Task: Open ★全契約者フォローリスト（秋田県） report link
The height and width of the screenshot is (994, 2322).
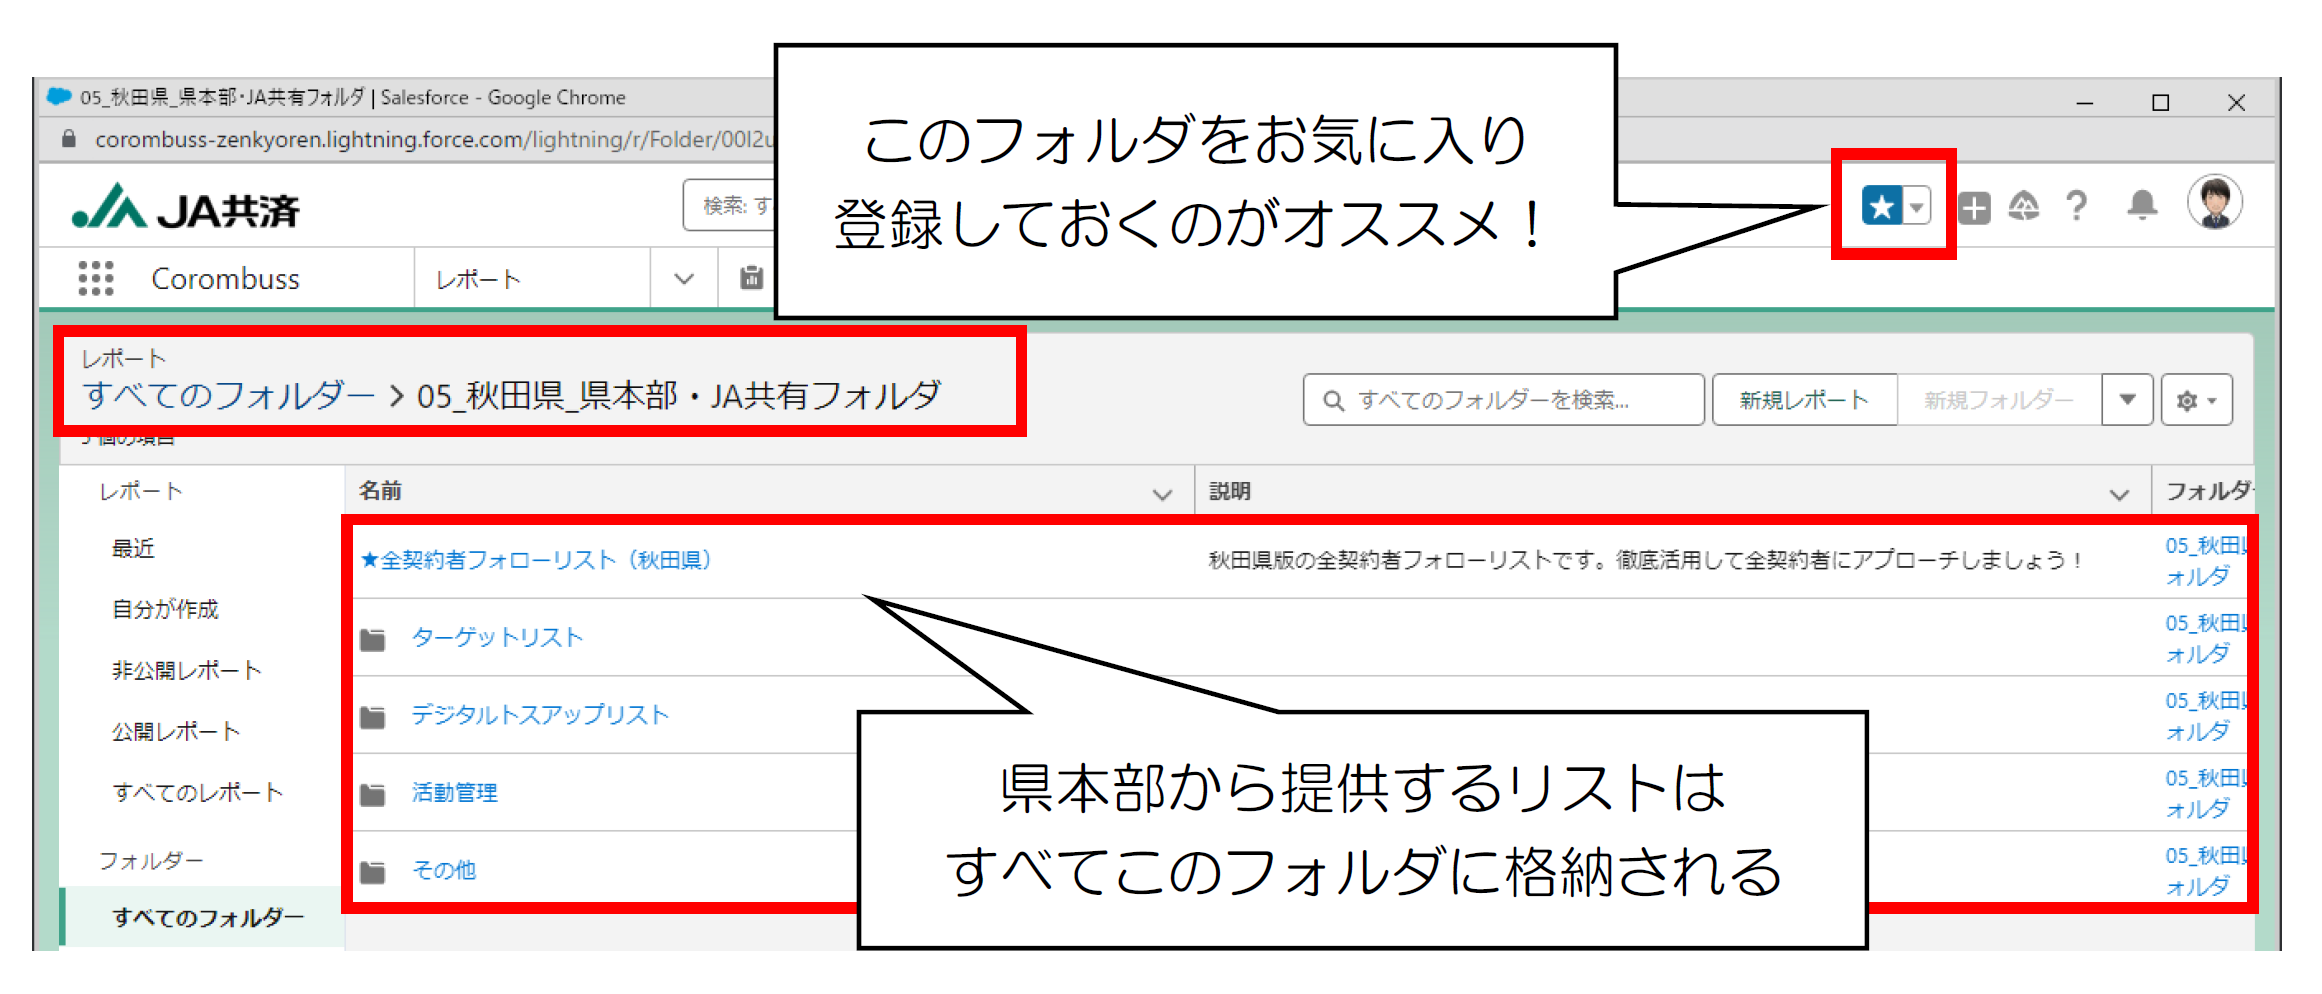Action: coord(536,560)
